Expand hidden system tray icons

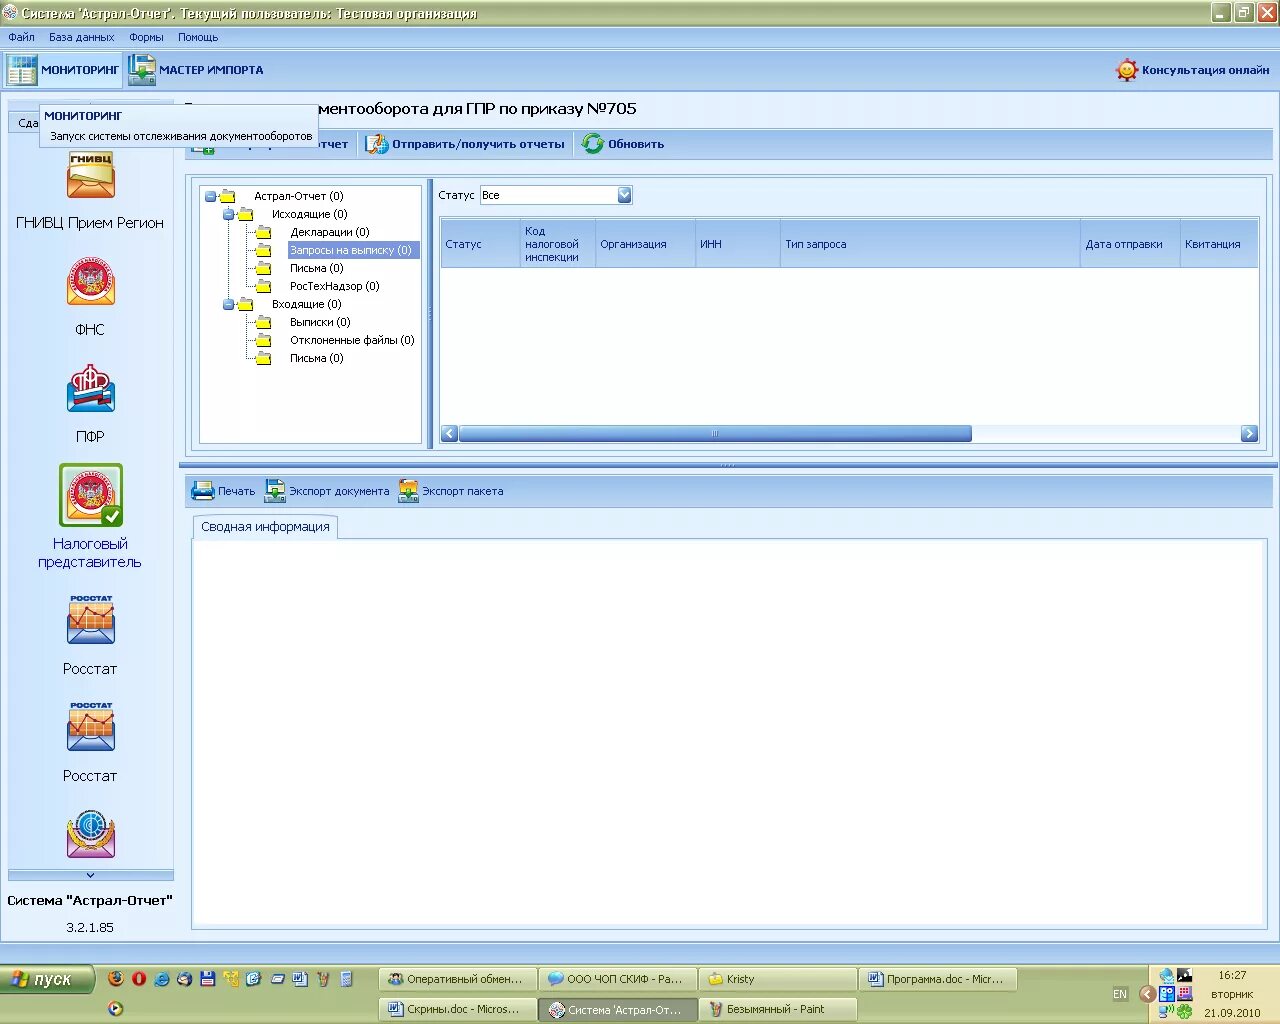pos(1147,994)
